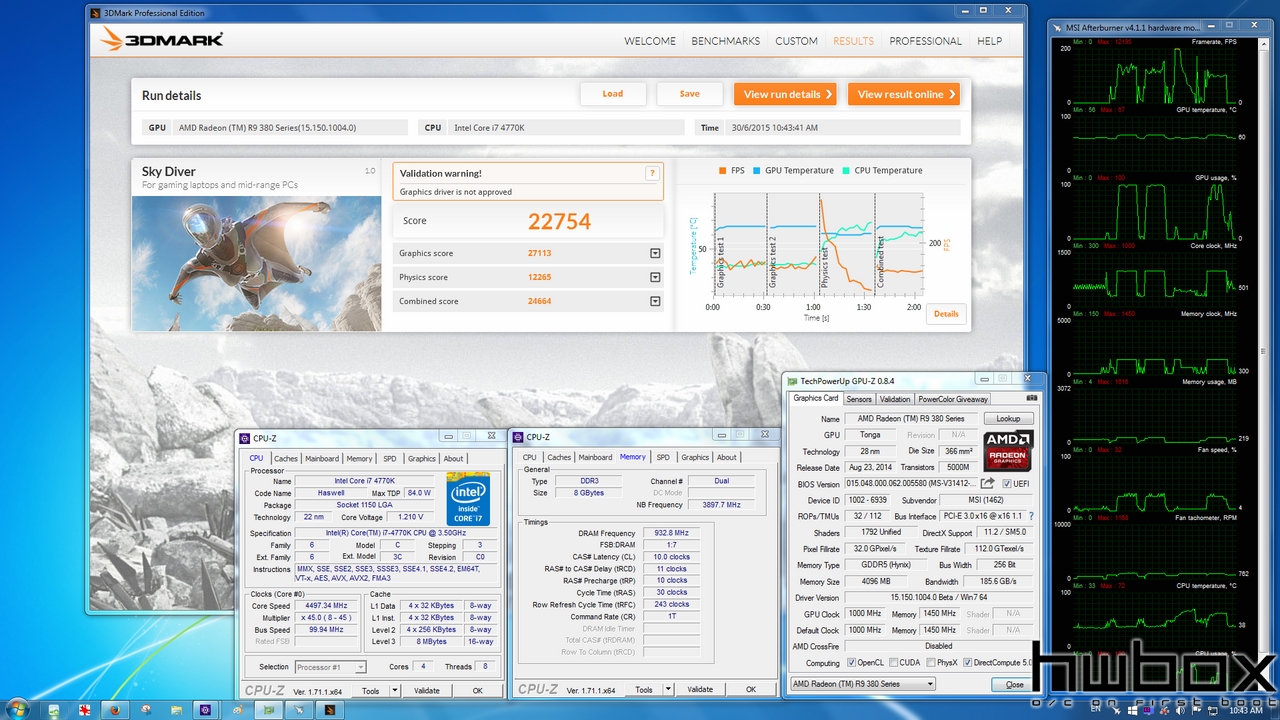
Task: Click View result online button
Action: (904, 94)
